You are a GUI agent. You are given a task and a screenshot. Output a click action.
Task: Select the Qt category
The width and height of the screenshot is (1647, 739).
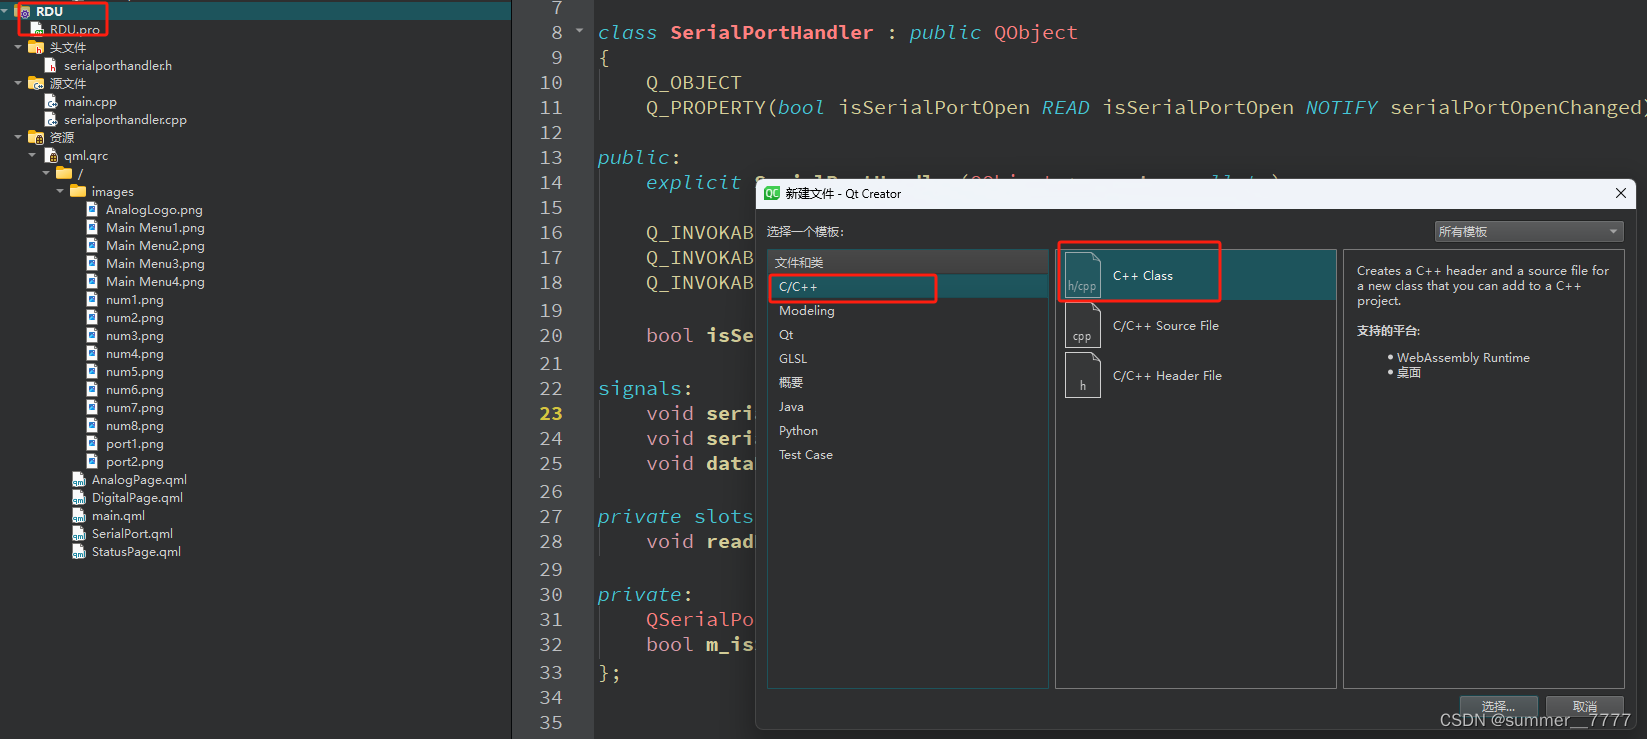[908, 335]
